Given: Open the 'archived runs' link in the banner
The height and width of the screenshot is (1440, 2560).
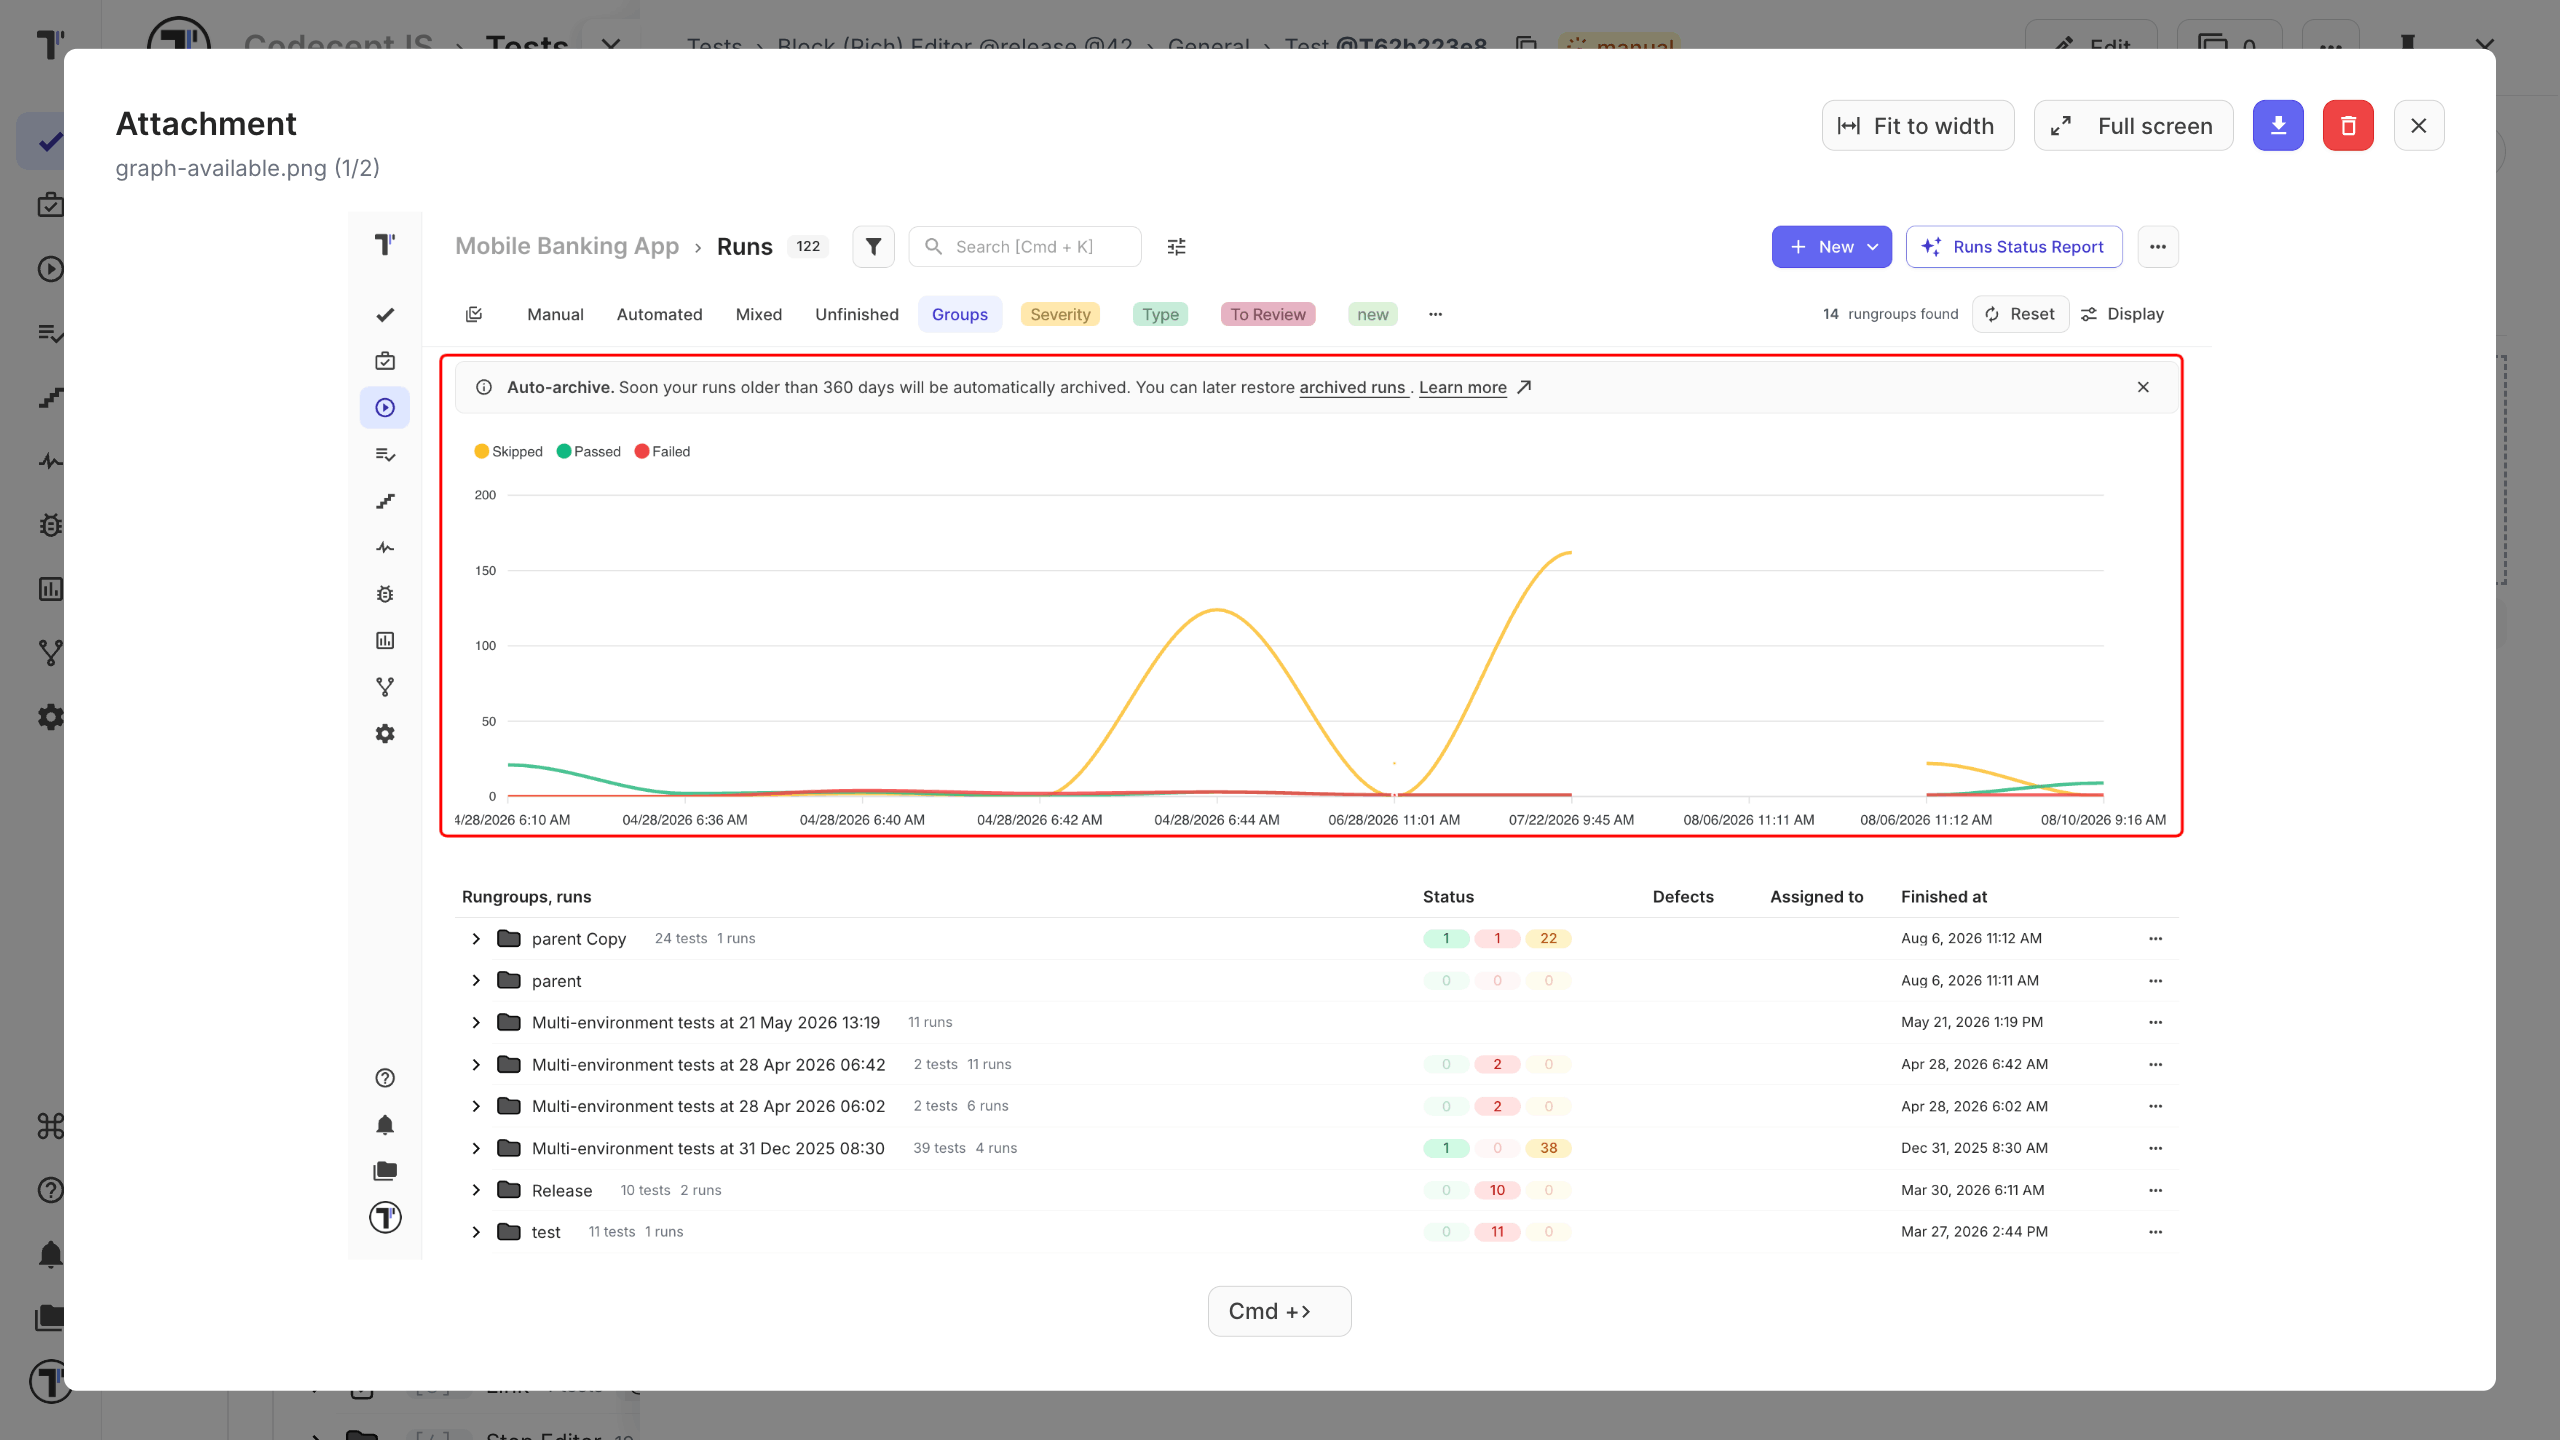Looking at the screenshot, I should click(x=1352, y=387).
